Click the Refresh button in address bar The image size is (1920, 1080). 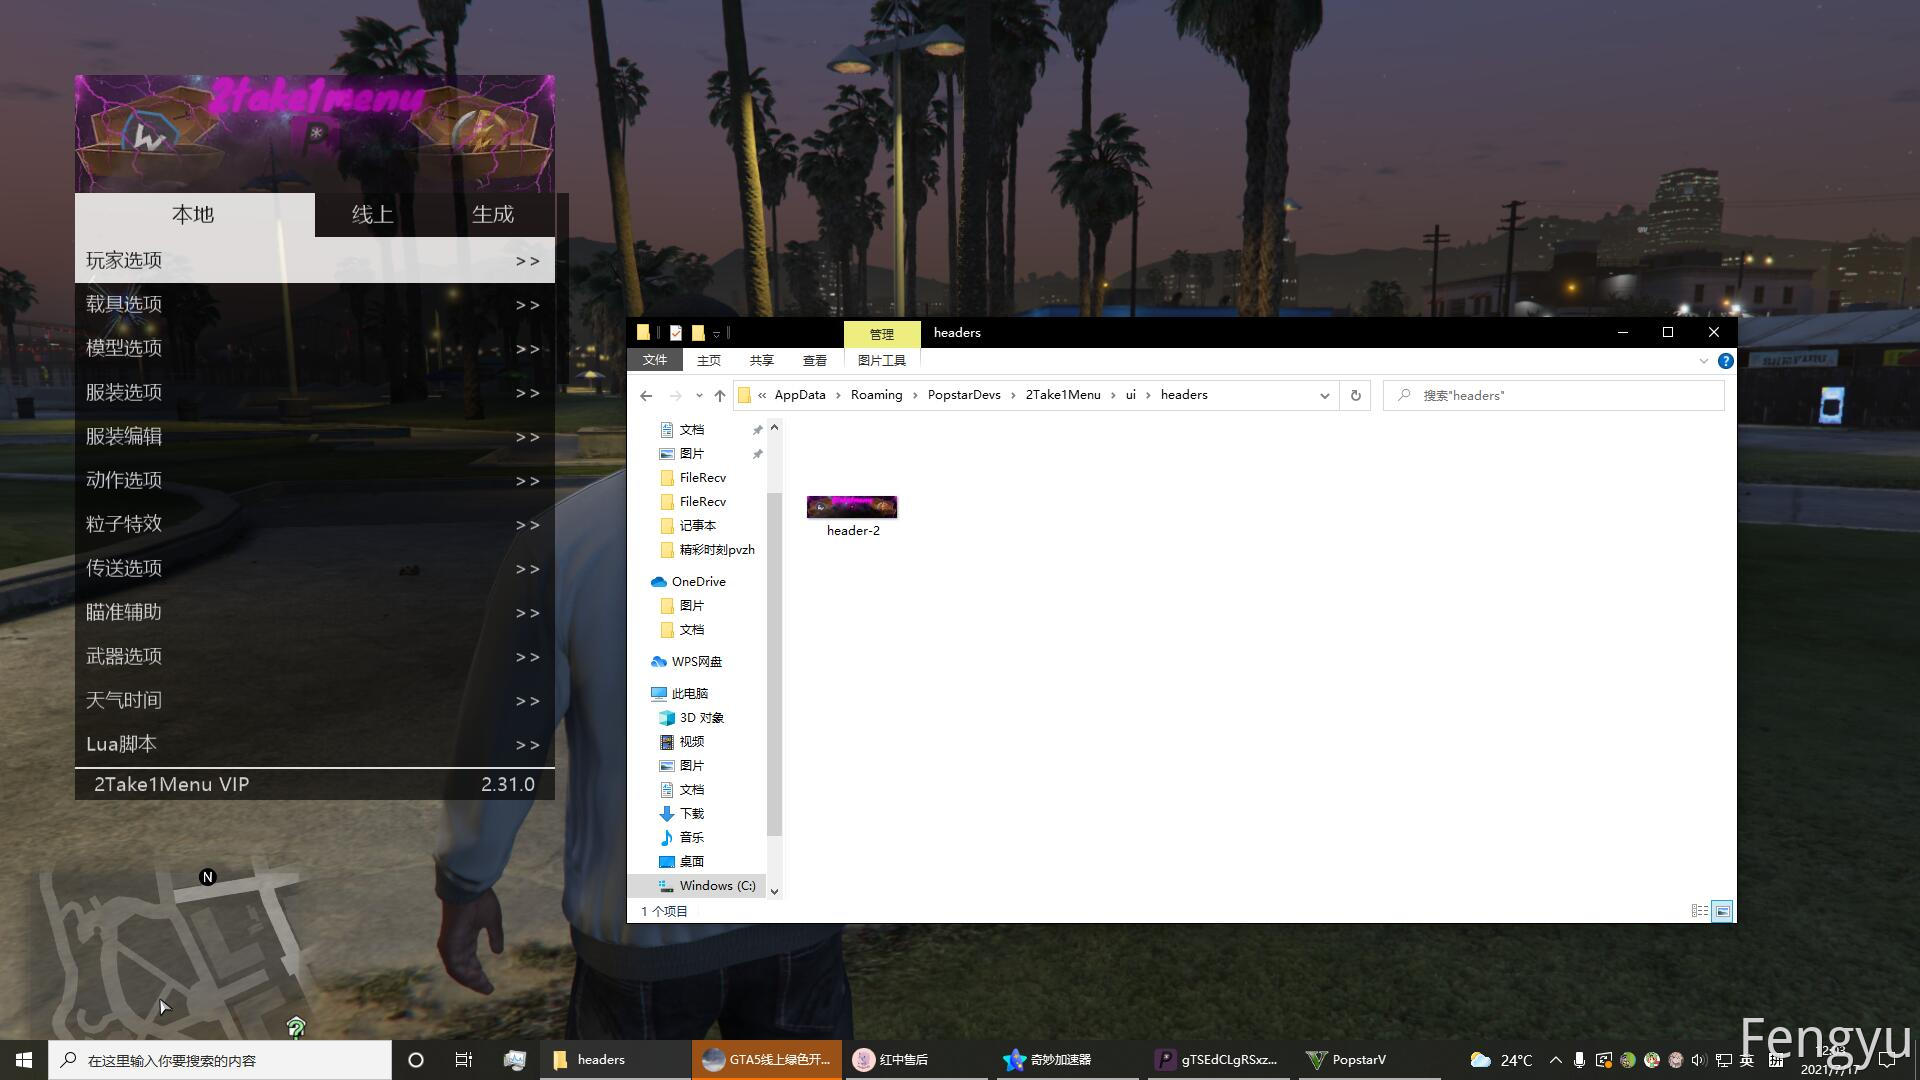click(1355, 395)
